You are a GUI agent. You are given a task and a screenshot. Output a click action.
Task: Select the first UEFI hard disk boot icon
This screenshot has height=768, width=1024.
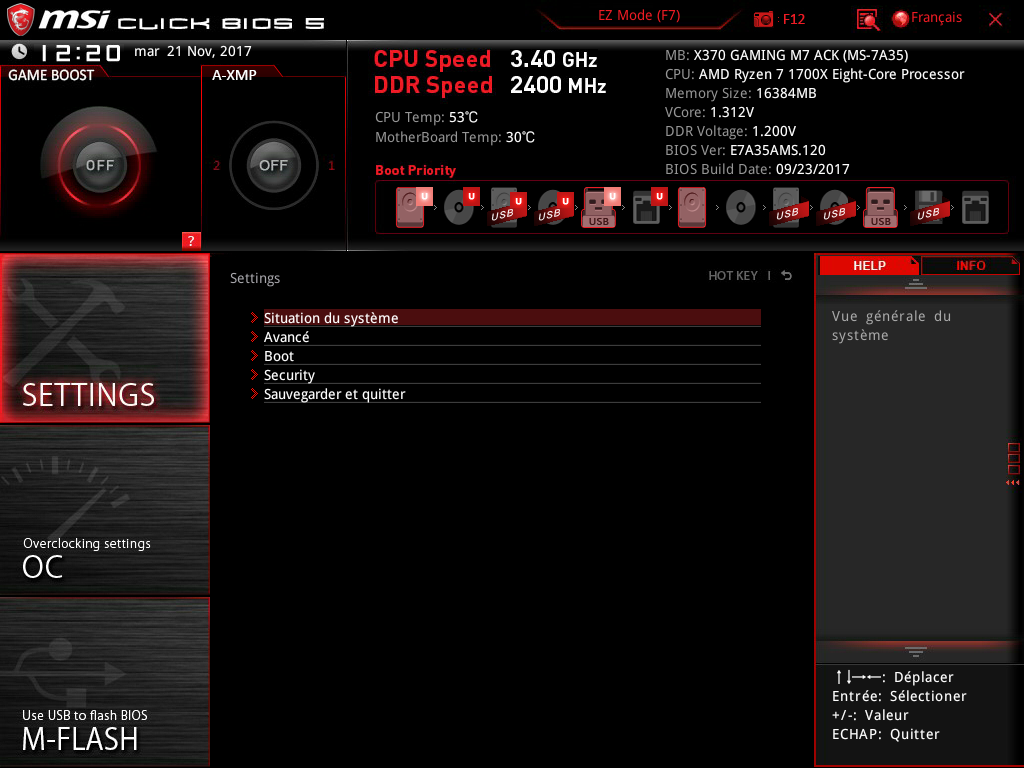click(413, 207)
